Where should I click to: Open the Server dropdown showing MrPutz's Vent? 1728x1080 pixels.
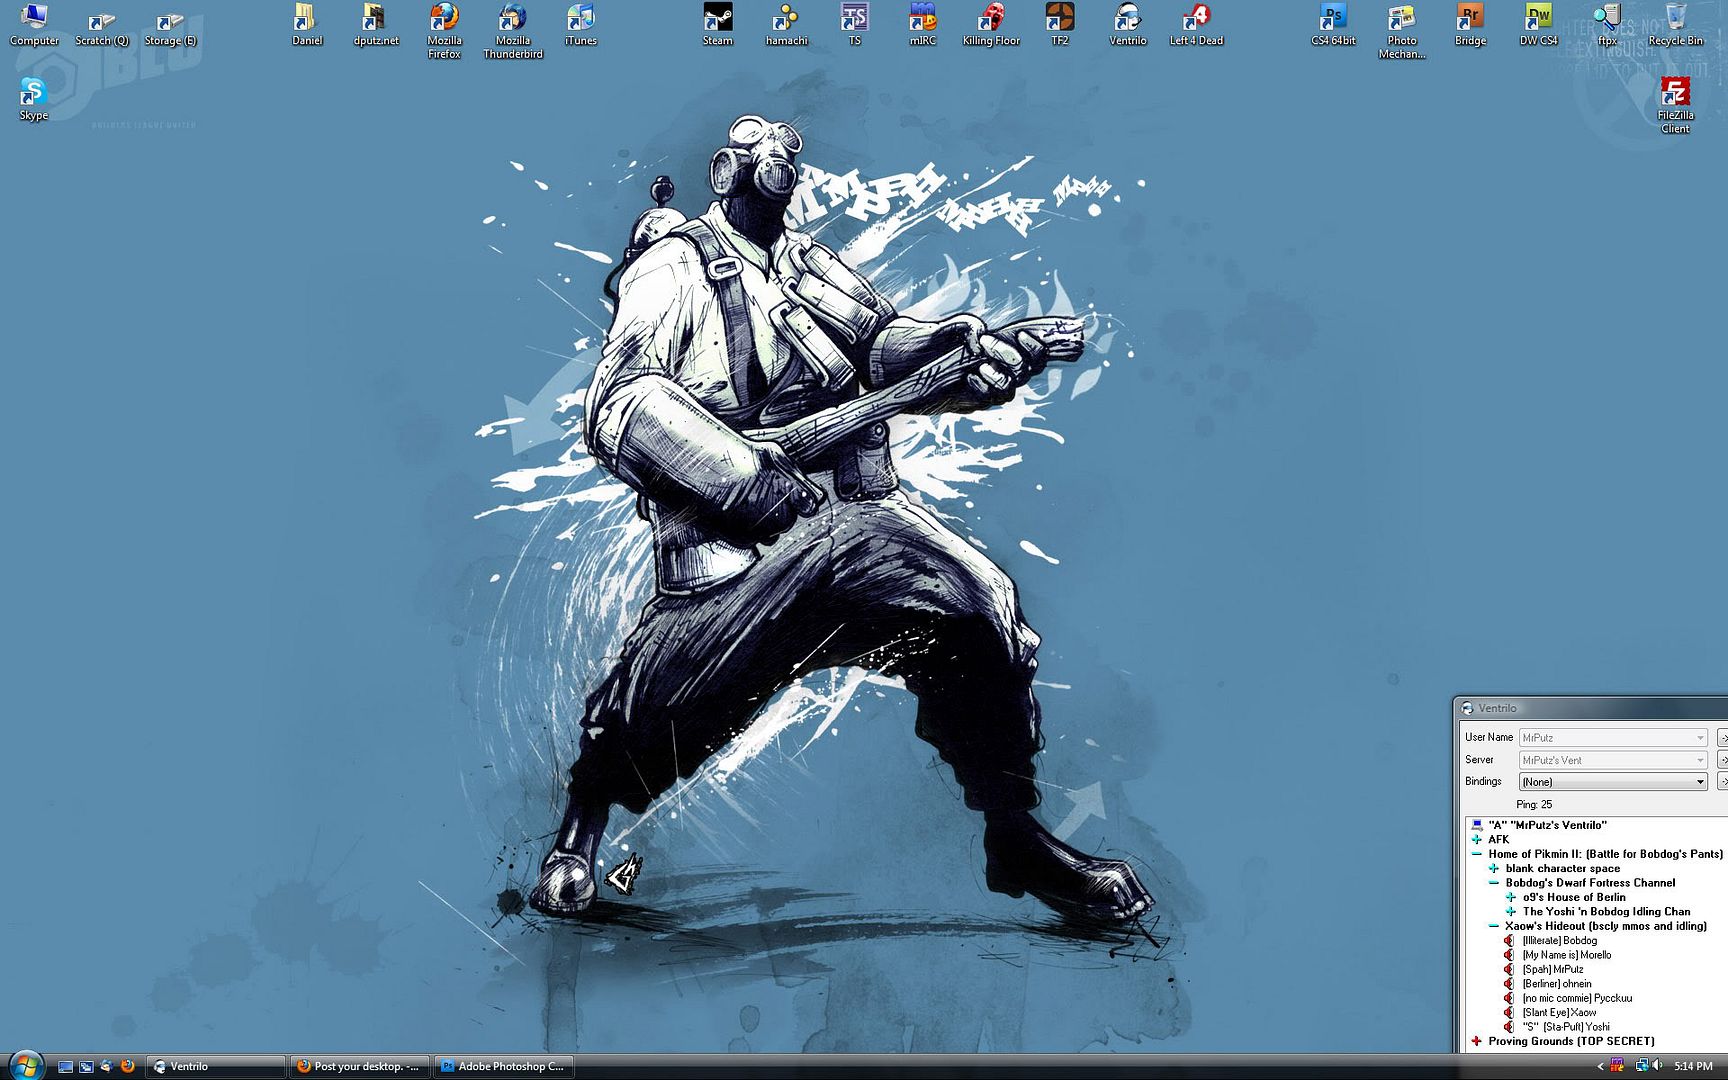tap(1699, 760)
